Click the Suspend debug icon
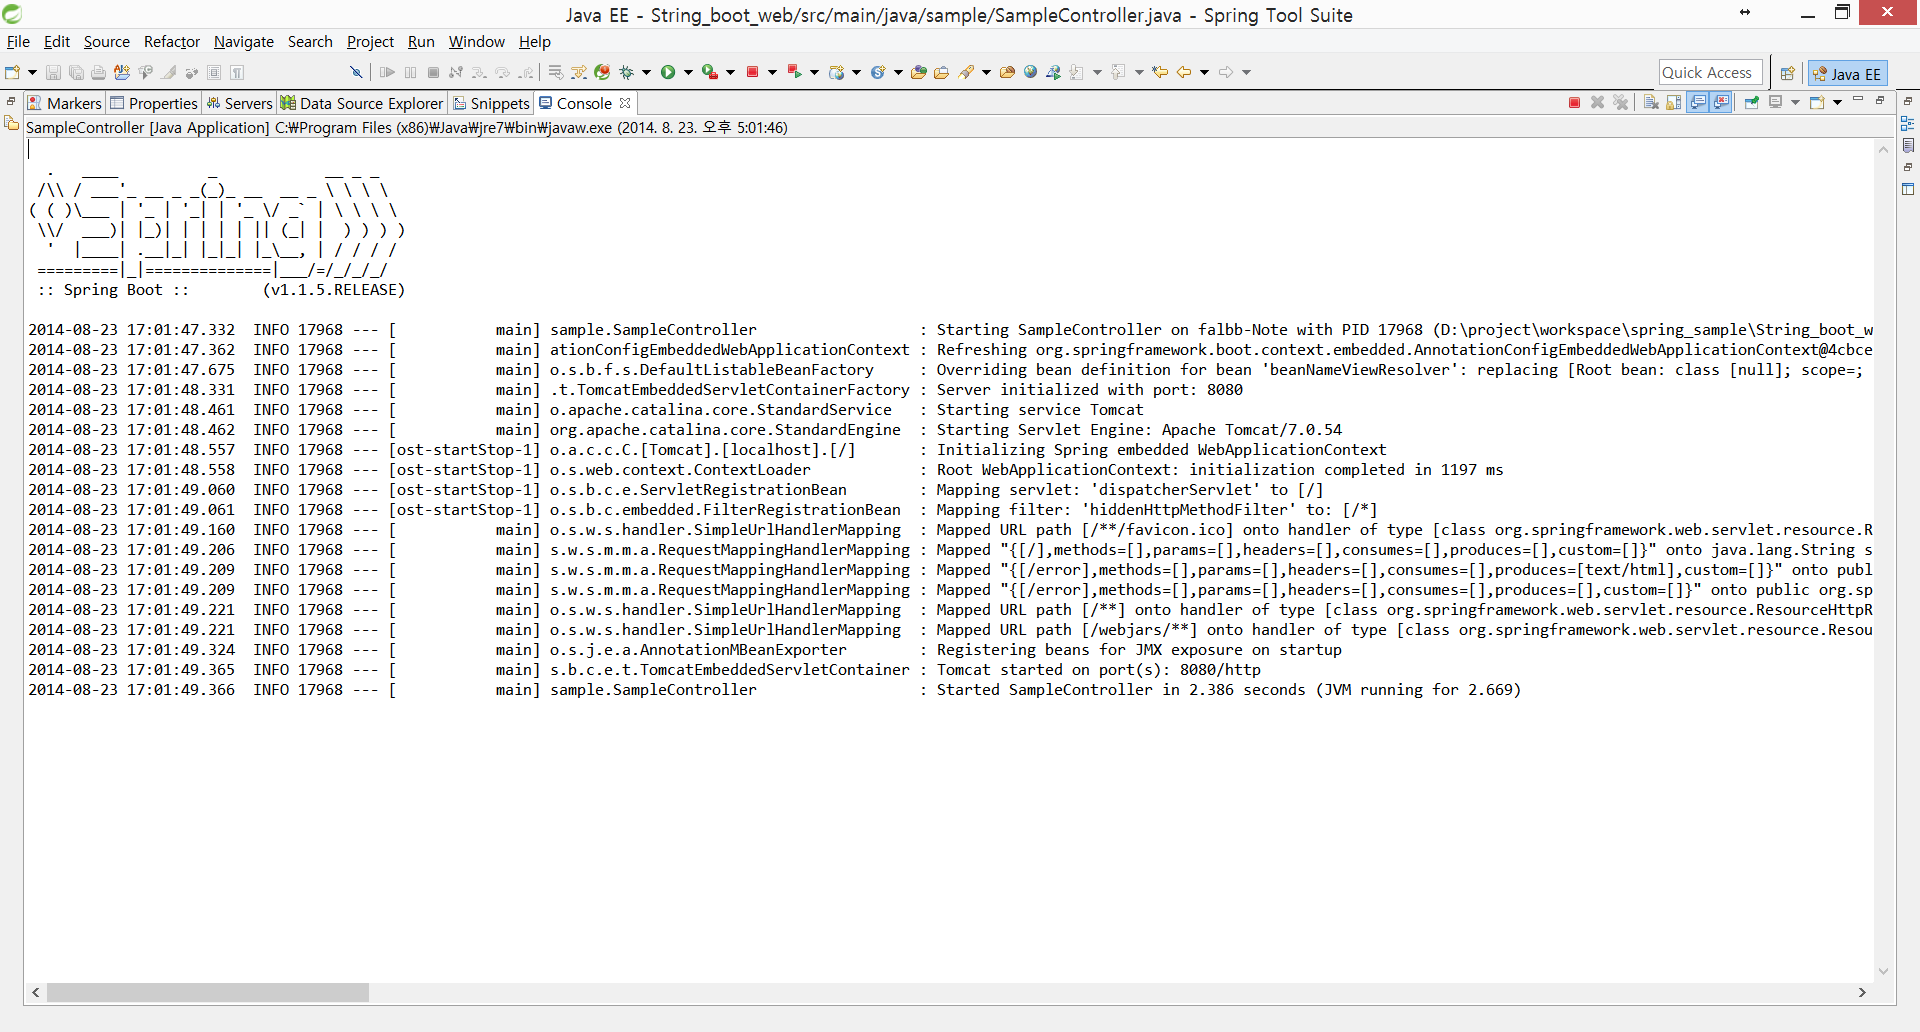The height and width of the screenshot is (1032, 1920). pyautogui.click(x=410, y=72)
